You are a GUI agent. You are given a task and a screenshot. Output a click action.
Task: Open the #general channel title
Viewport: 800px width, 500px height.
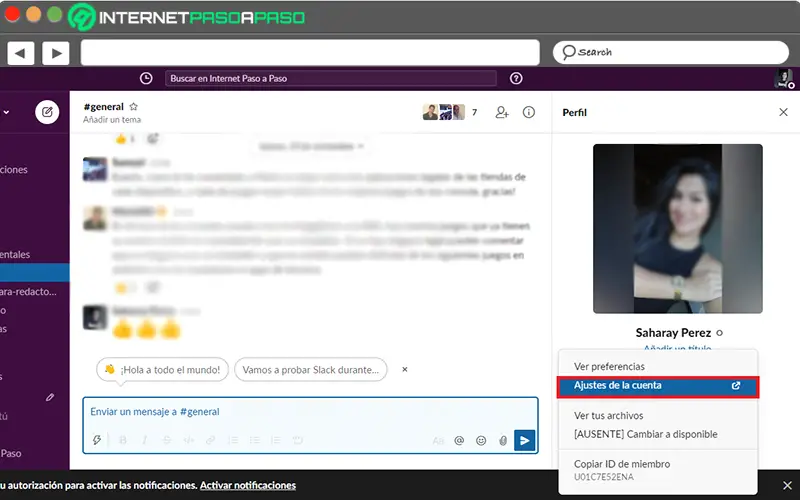pos(104,106)
